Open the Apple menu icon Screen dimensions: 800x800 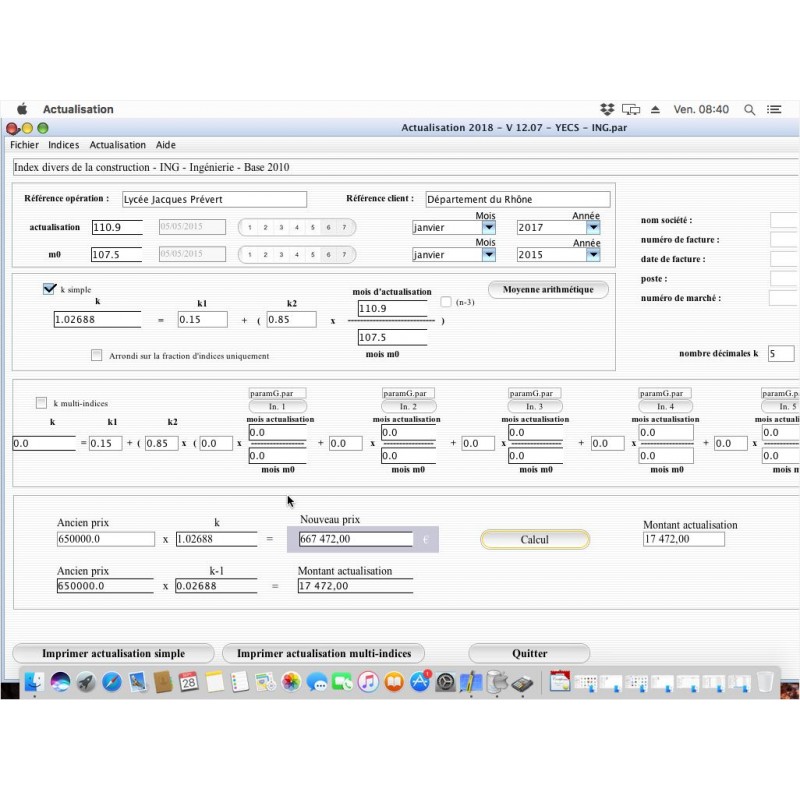(x=22, y=109)
